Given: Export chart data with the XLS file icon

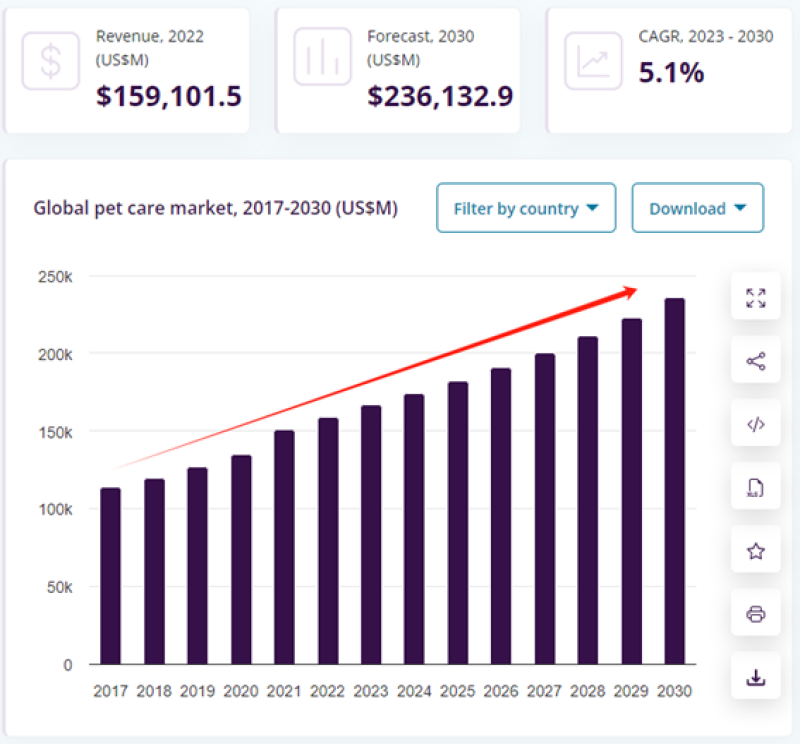Looking at the screenshot, I should [756, 487].
